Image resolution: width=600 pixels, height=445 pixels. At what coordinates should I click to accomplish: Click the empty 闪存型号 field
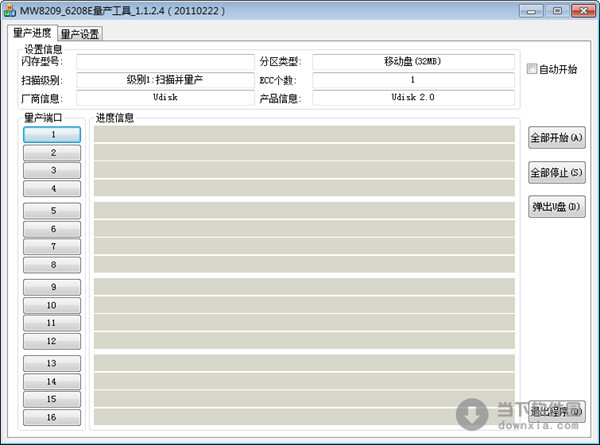point(165,62)
